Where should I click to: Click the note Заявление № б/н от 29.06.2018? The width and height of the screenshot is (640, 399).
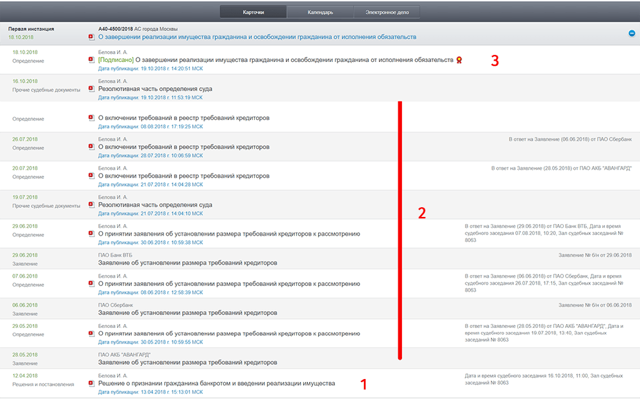tap(595, 255)
